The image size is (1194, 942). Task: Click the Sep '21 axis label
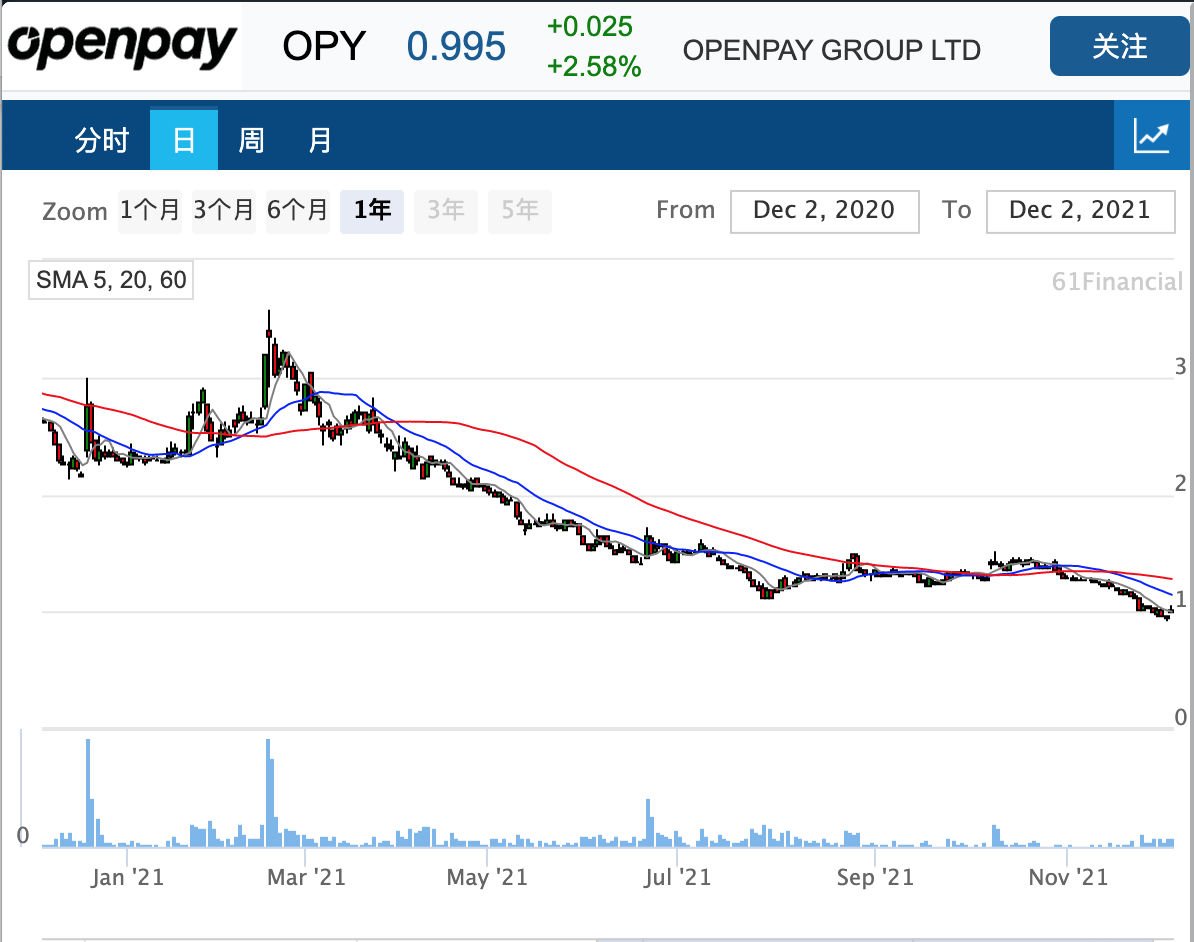(x=875, y=877)
